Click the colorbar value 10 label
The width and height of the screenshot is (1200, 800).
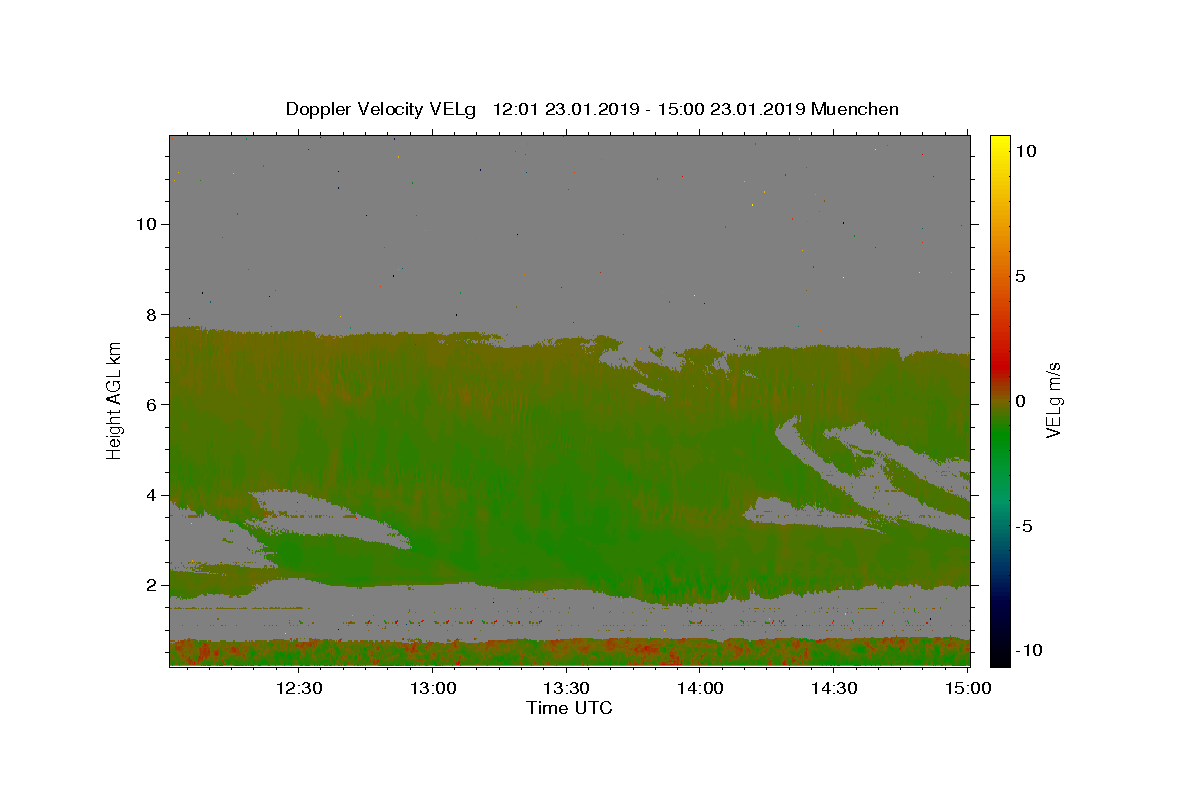tap(1026, 150)
